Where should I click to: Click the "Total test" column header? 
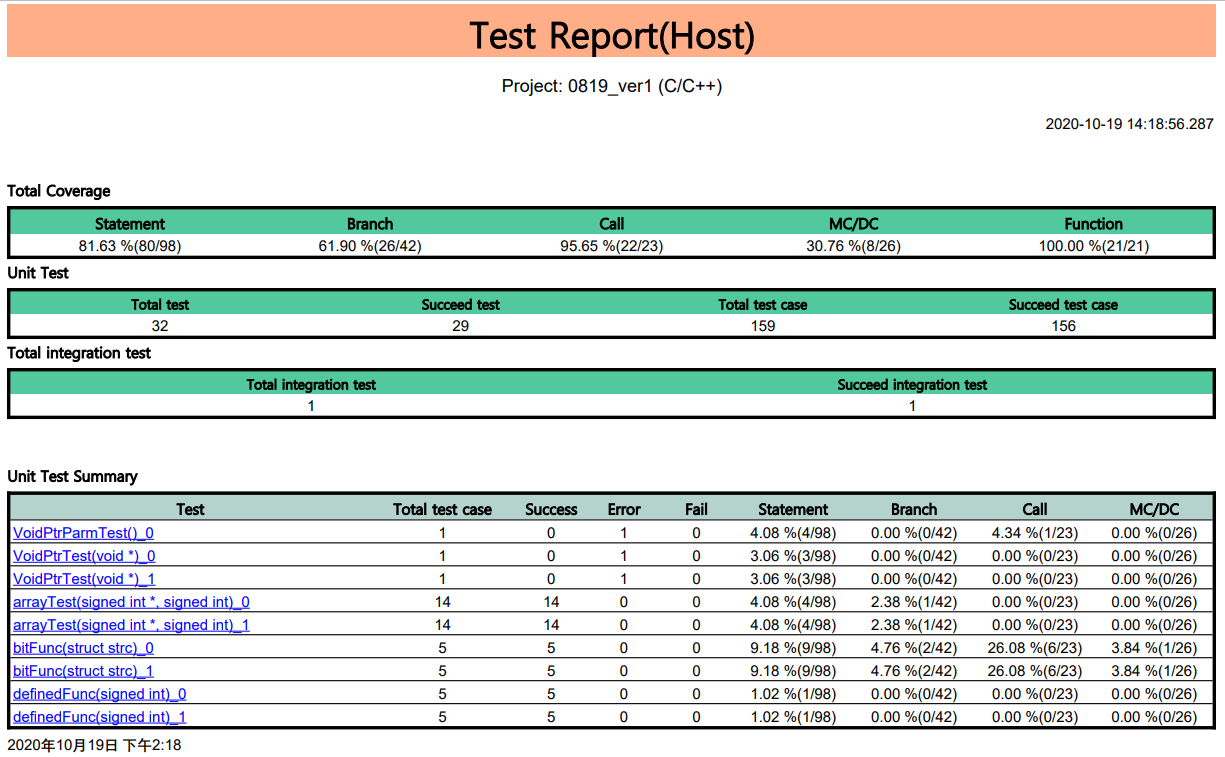pyautogui.click(x=160, y=305)
